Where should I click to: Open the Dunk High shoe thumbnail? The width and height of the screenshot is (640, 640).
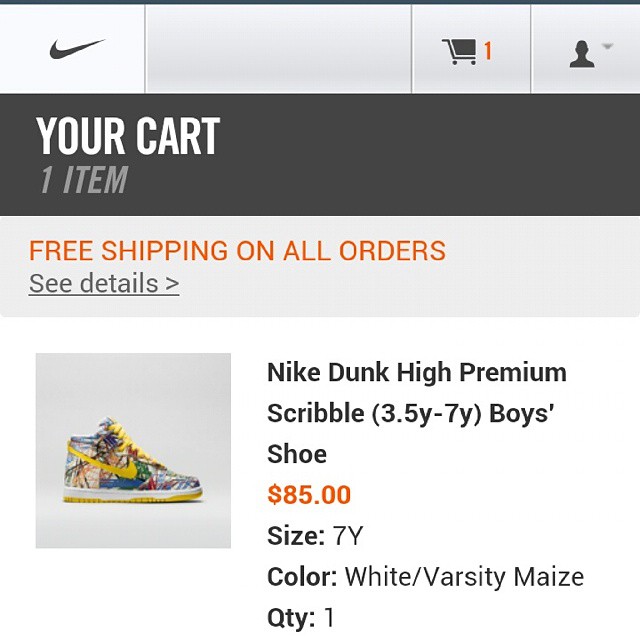pos(133,450)
